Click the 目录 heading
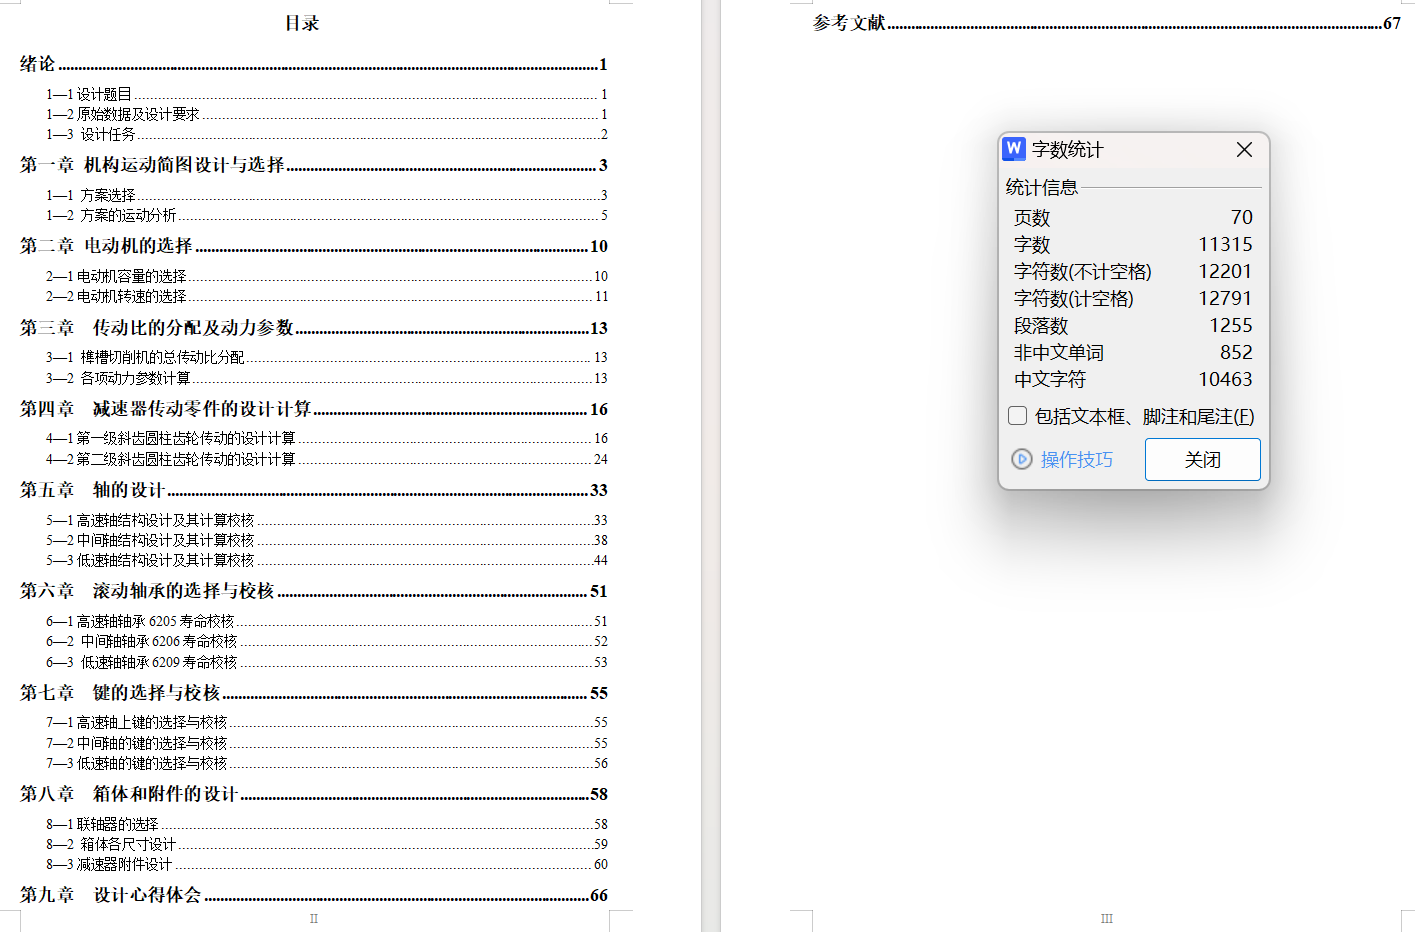 [301, 23]
